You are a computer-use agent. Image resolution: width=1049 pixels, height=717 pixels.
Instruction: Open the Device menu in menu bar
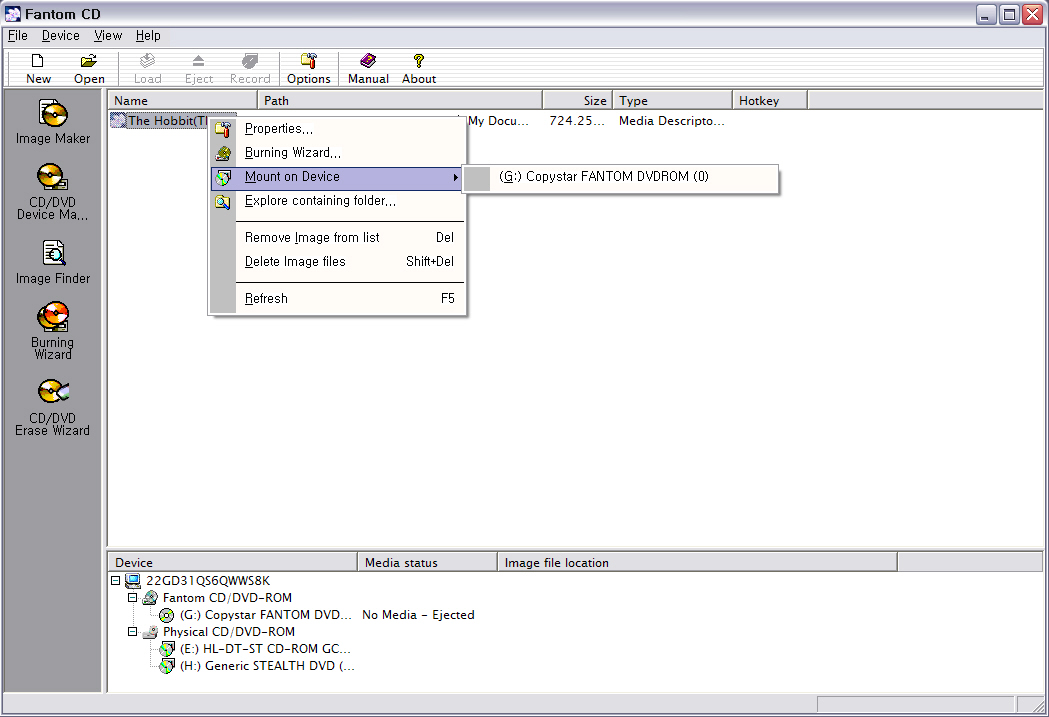coord(60,35)
